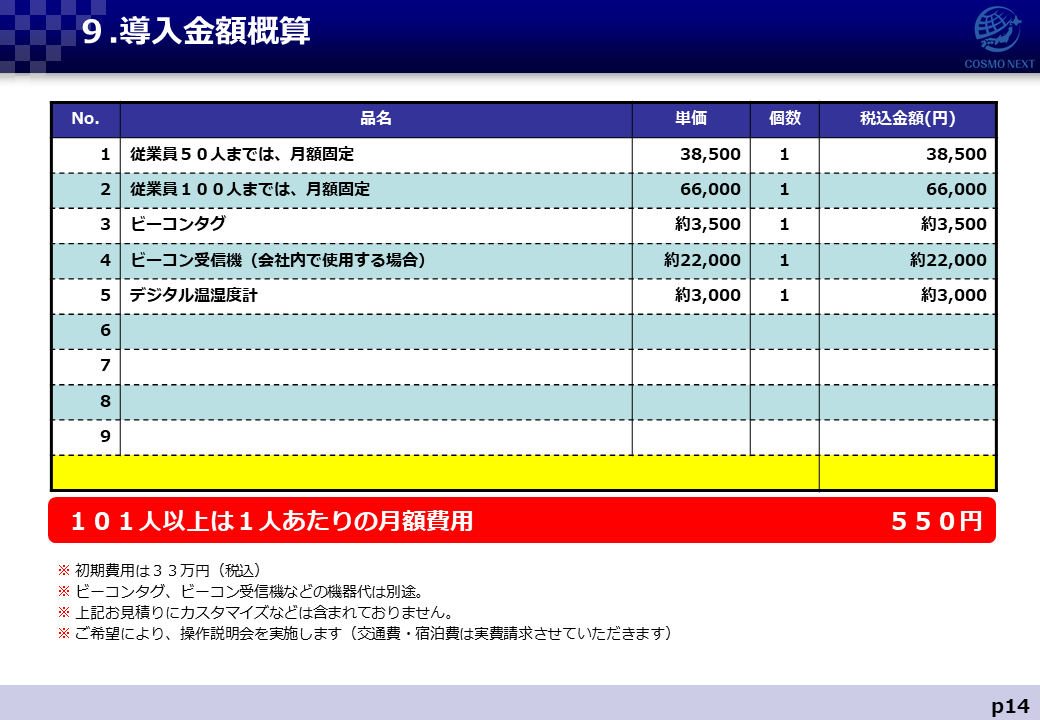
Task: Click the 単価 value 約3,500 for ビーコンタグ
Action: pos(708,224)
